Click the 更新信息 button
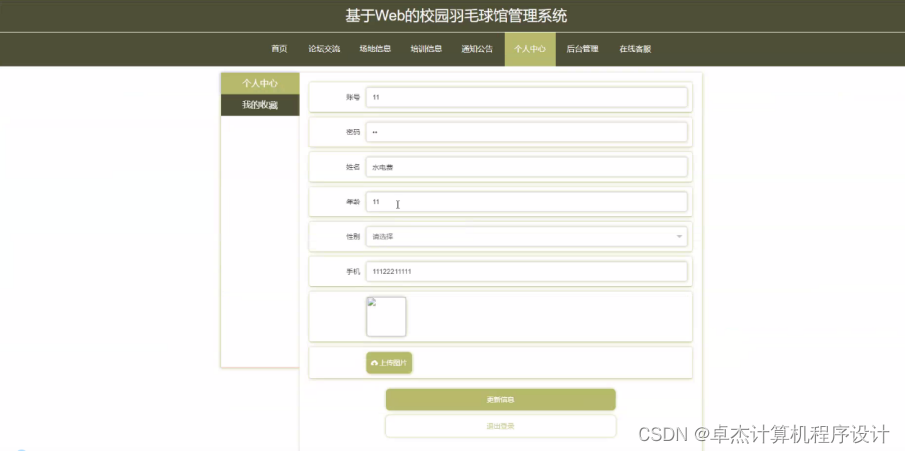 click(x=500, y=399)
